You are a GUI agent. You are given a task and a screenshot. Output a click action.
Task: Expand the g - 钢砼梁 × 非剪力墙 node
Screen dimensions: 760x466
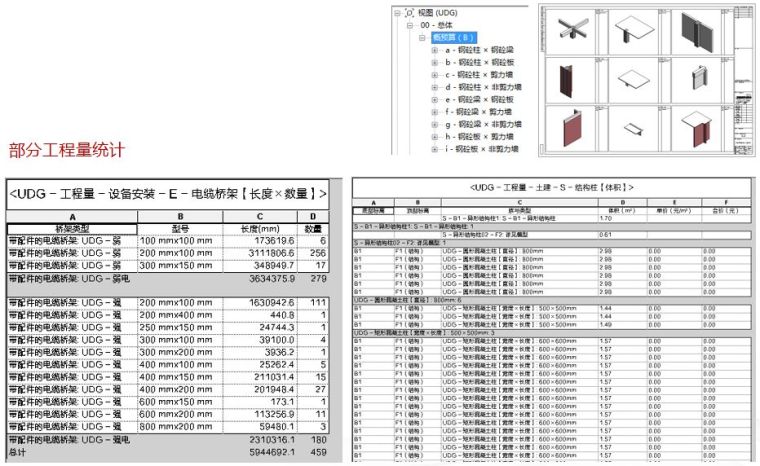click(435, 125)
